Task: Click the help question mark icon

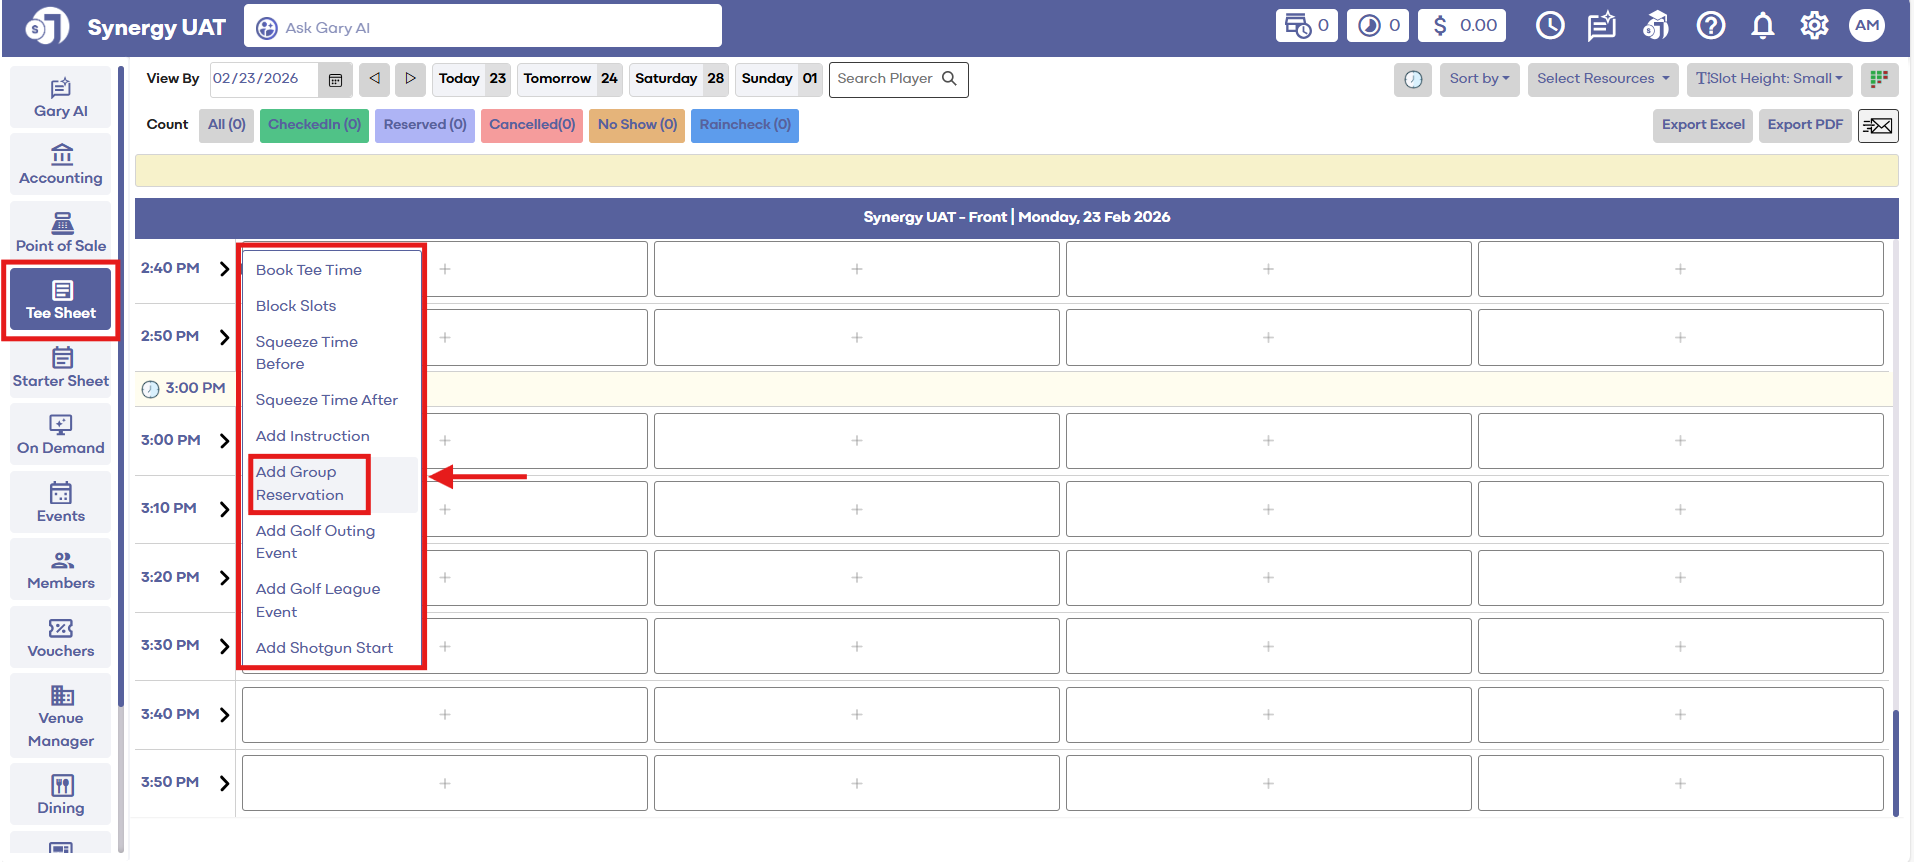Action: click(x=1710, y=26)
